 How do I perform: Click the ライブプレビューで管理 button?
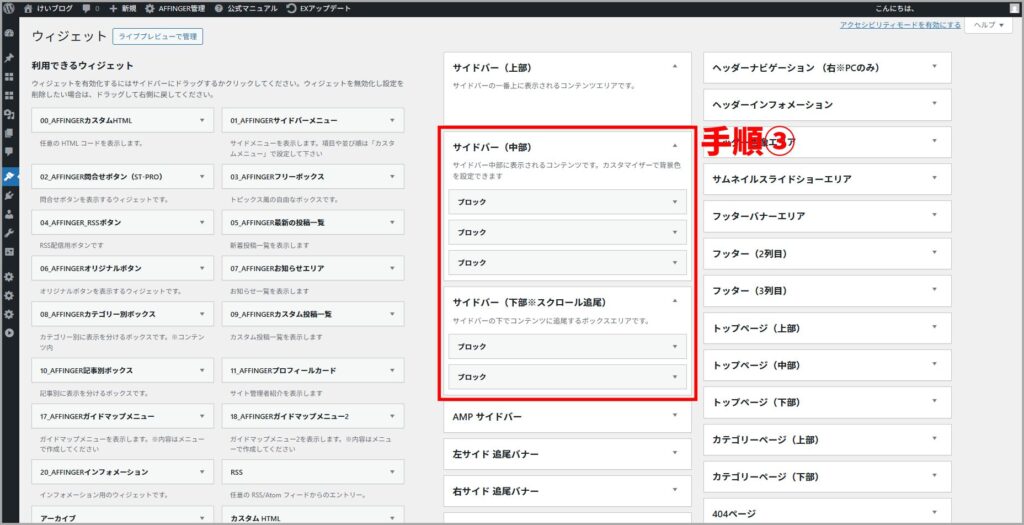point(158,36)
